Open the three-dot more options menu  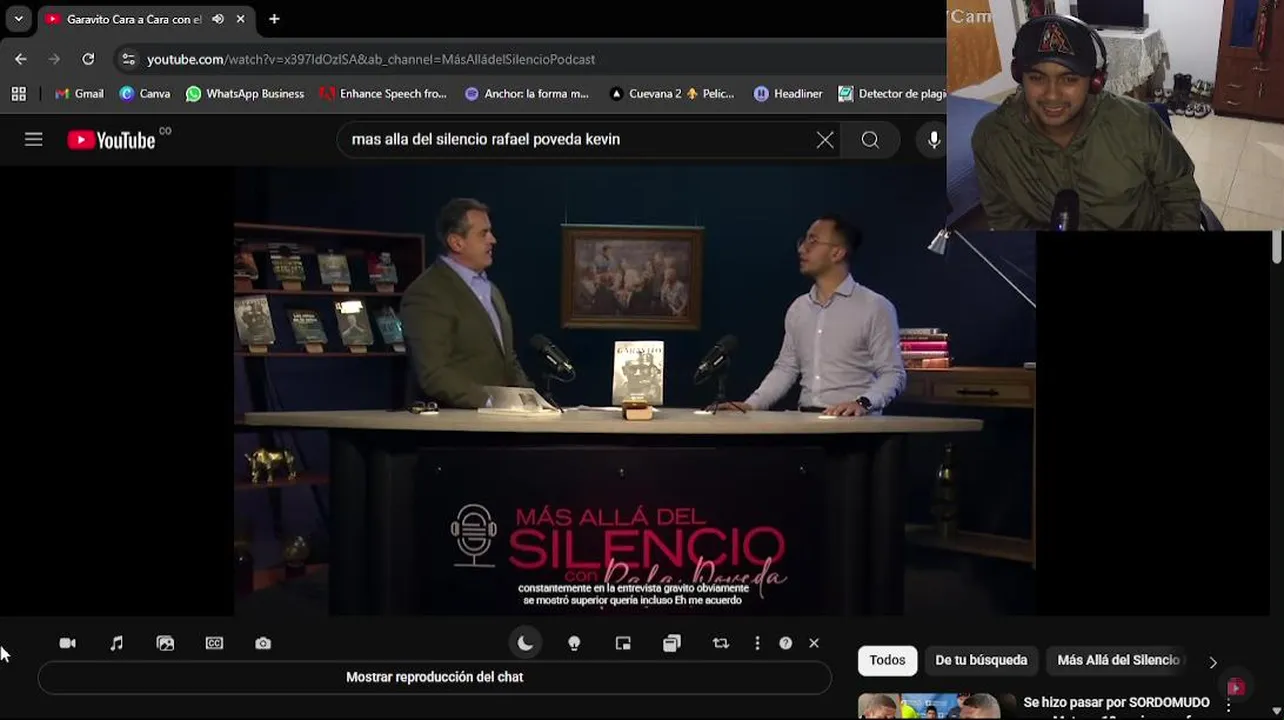(757, 643)
